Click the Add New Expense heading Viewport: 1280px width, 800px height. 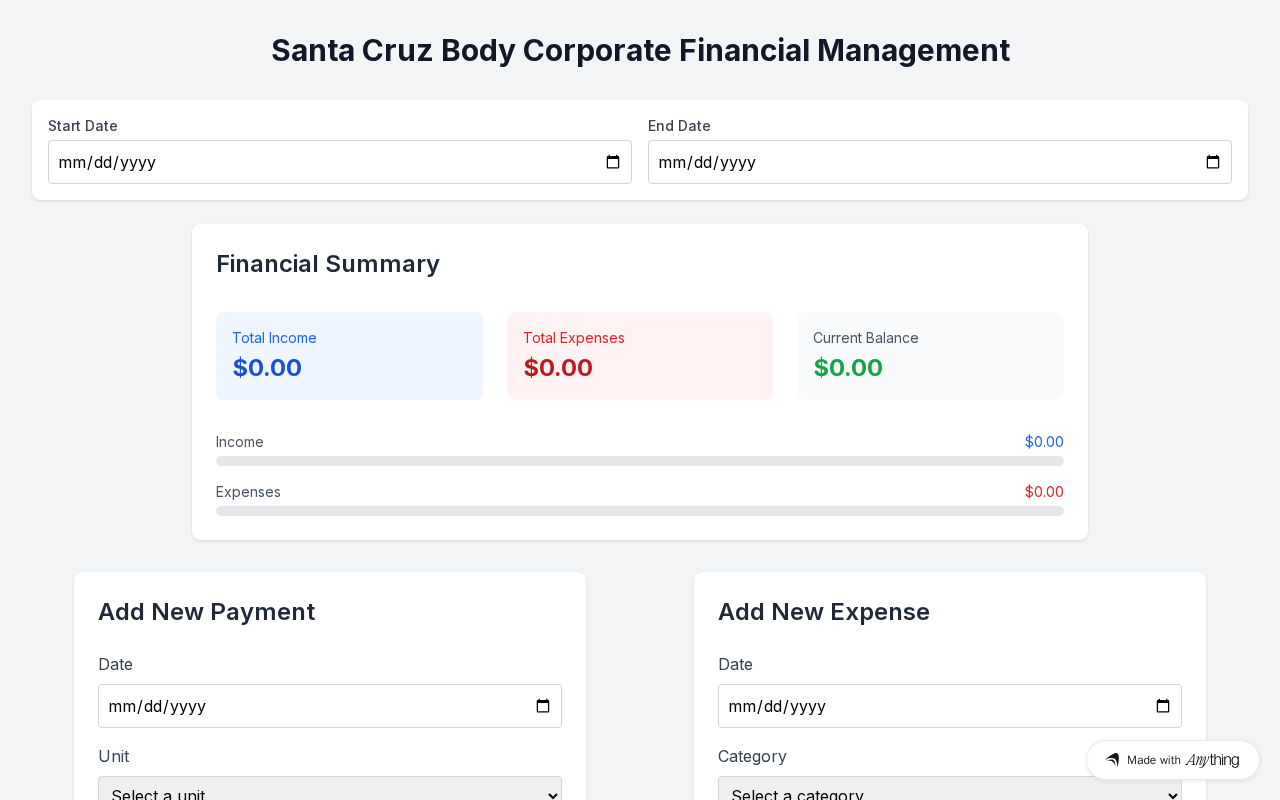point(824,612)
